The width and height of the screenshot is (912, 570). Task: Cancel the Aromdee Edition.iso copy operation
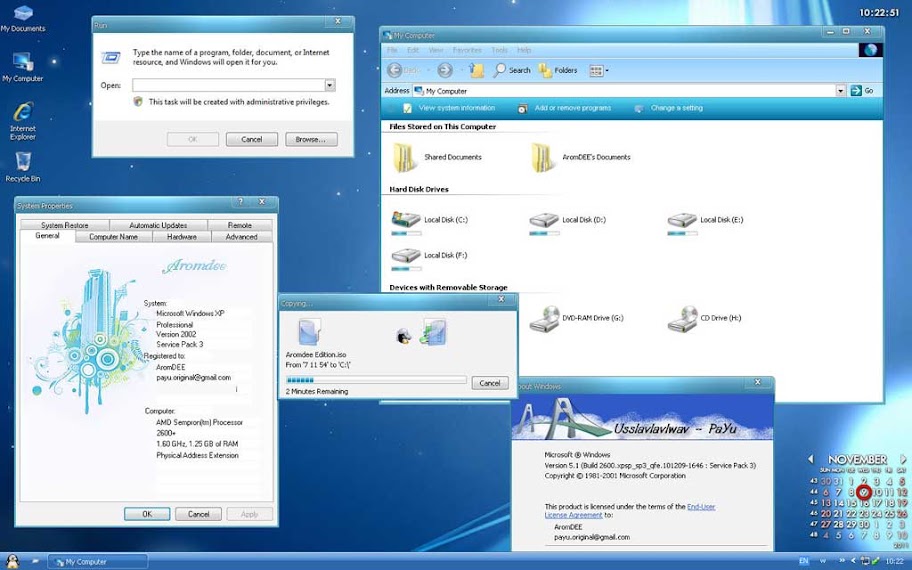(x=490, y=383)
